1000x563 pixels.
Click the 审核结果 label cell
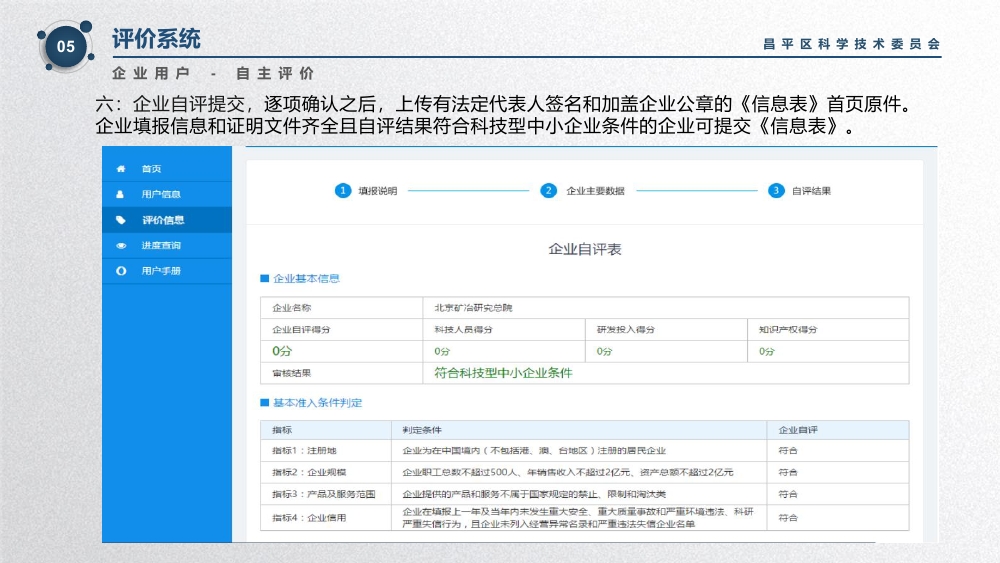point(342,373)
